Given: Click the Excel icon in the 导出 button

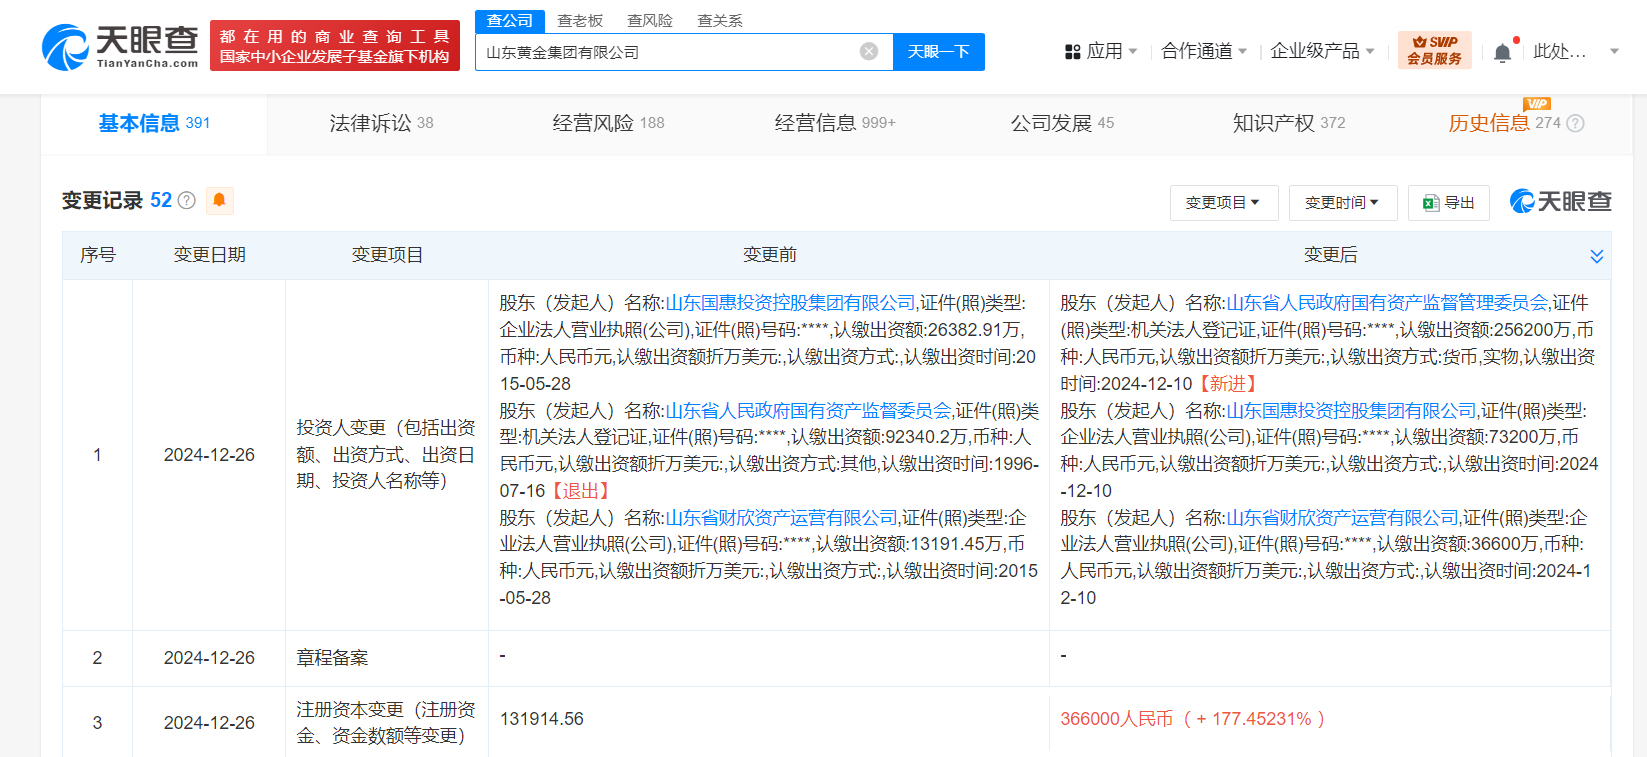Looking at the screenshot, I should click(1431, 203).
